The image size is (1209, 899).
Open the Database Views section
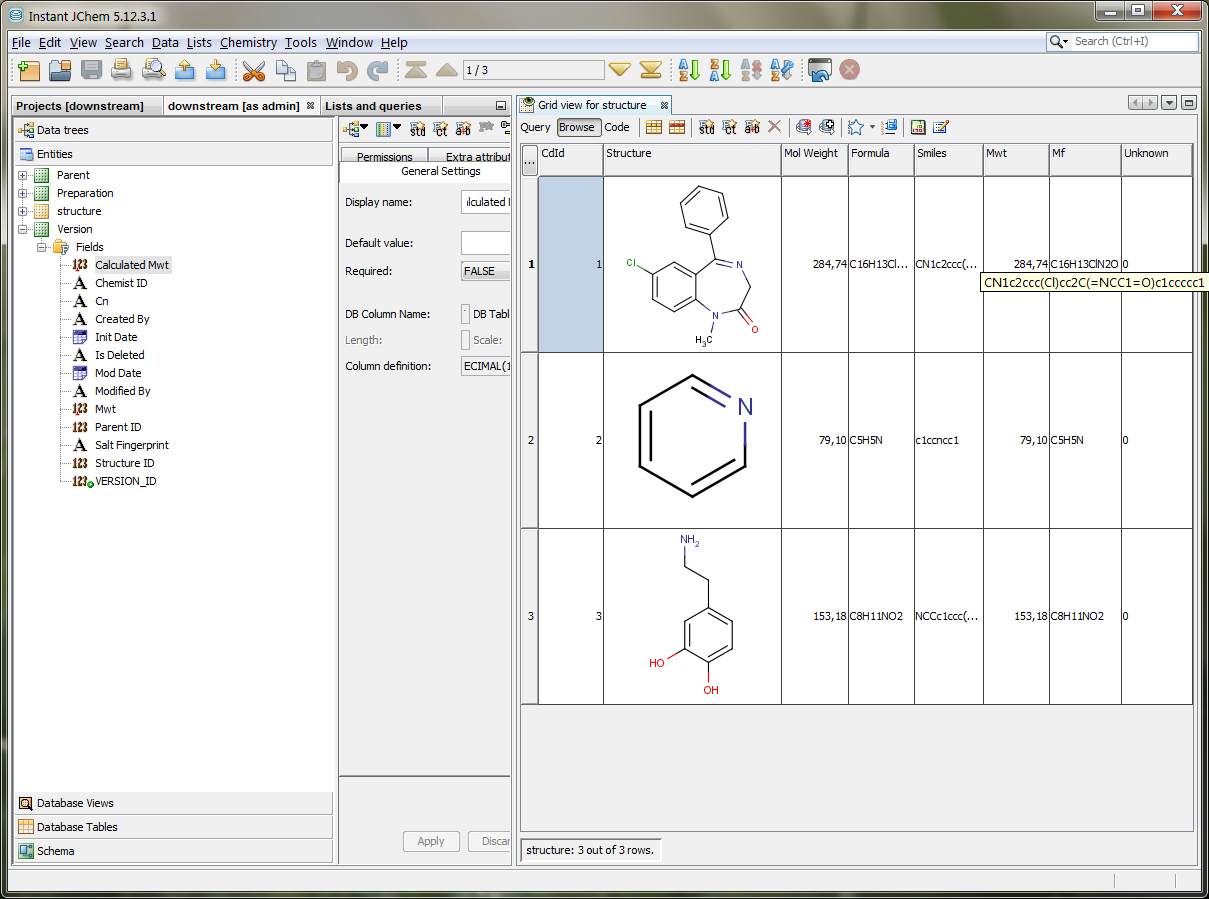[75, 803]
